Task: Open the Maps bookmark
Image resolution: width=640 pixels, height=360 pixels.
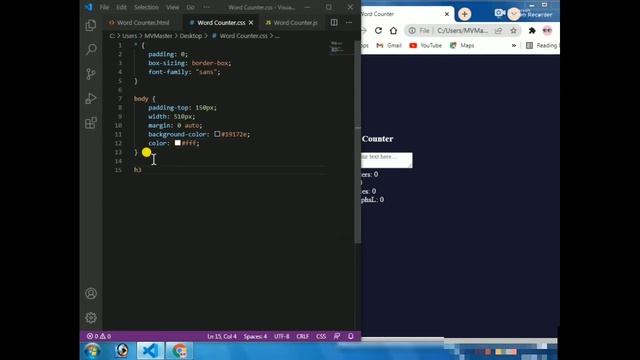Action: [x=462, y=45]
